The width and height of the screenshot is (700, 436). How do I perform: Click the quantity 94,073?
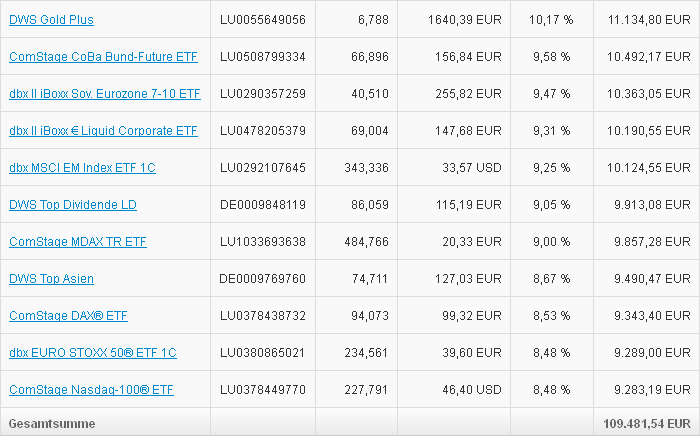(x=370, y=316)
